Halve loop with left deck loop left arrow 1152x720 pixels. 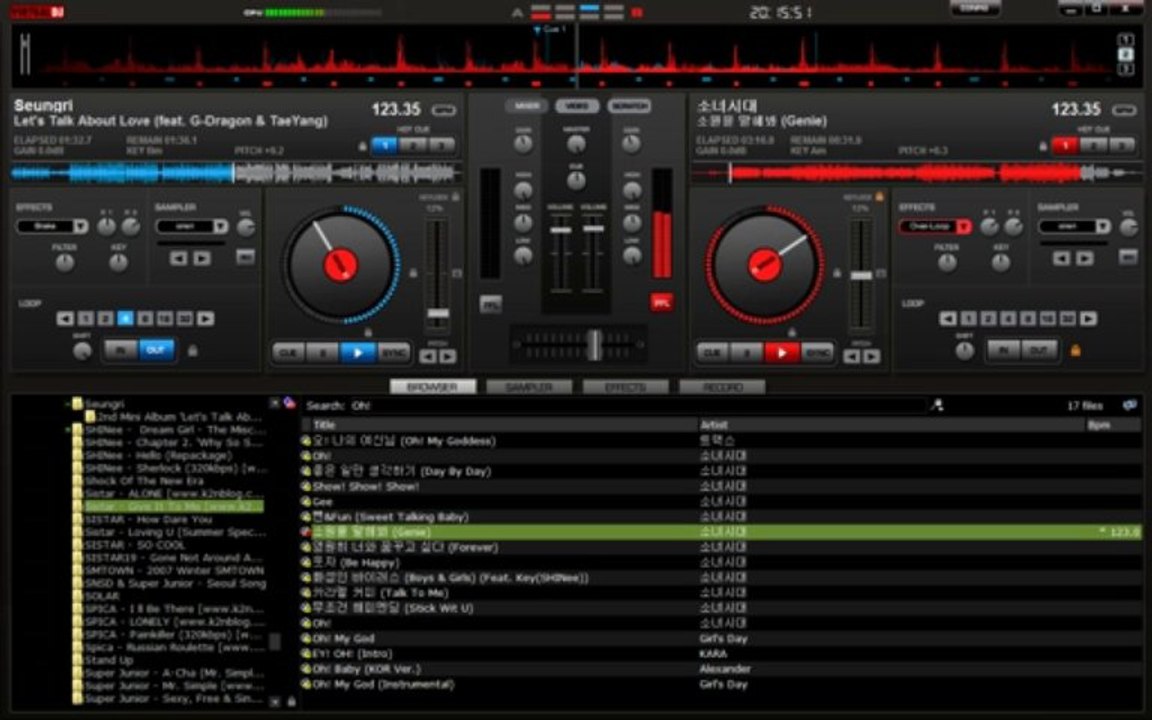65,318
